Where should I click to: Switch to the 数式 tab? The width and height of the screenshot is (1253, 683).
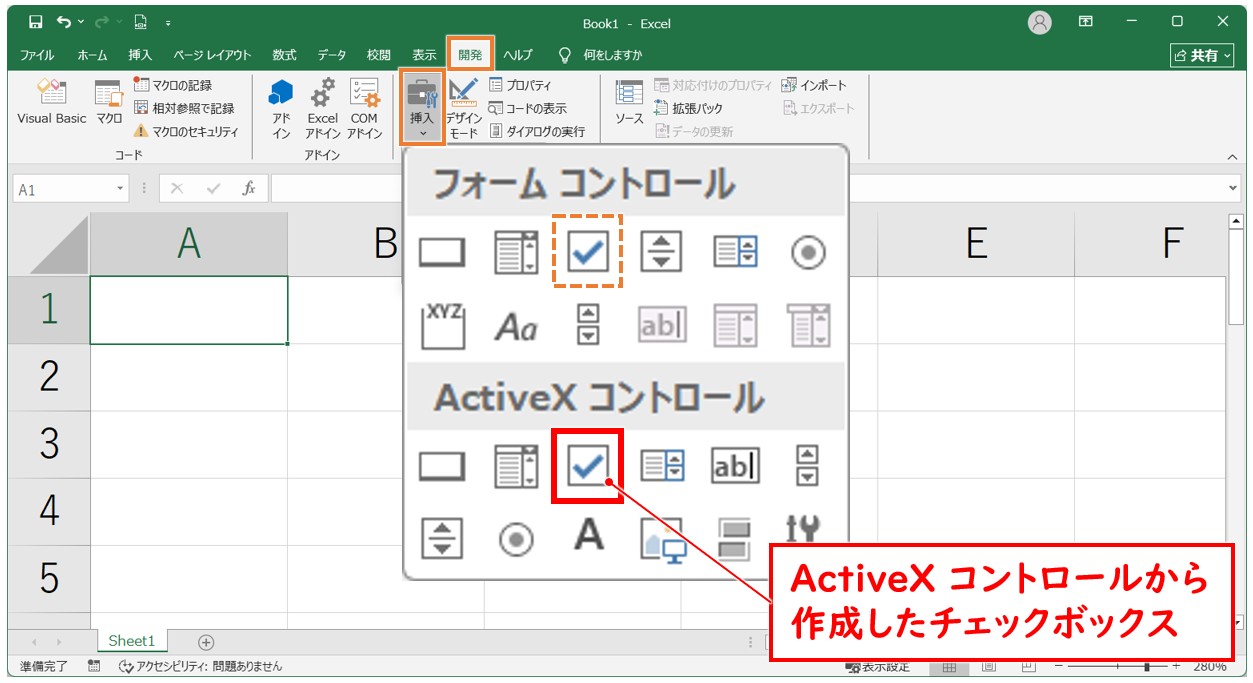click(x=284, y=55)
